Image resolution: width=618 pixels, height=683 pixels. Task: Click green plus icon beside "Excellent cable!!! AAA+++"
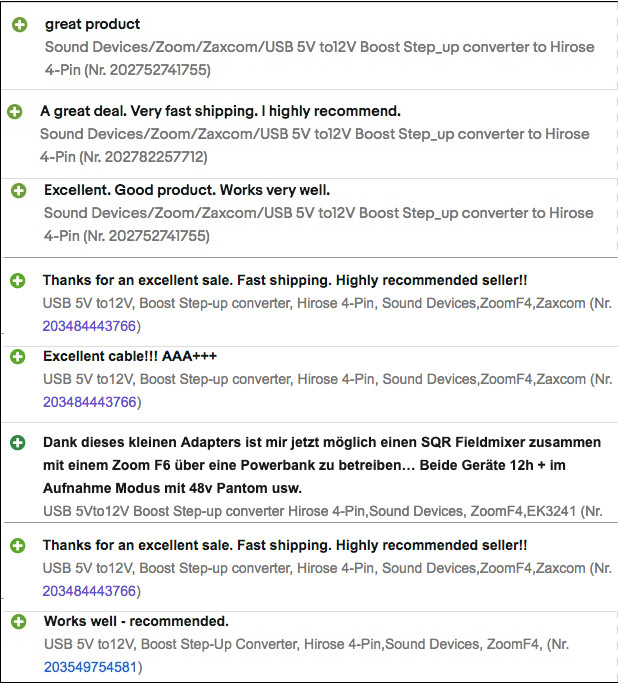coord(18,357)
